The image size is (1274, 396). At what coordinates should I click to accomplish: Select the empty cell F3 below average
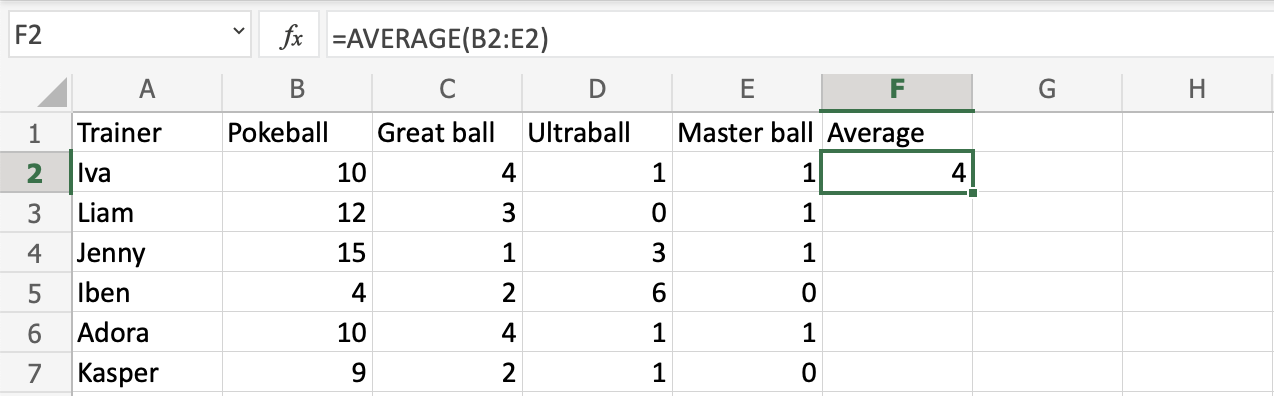tap(897, 212)
